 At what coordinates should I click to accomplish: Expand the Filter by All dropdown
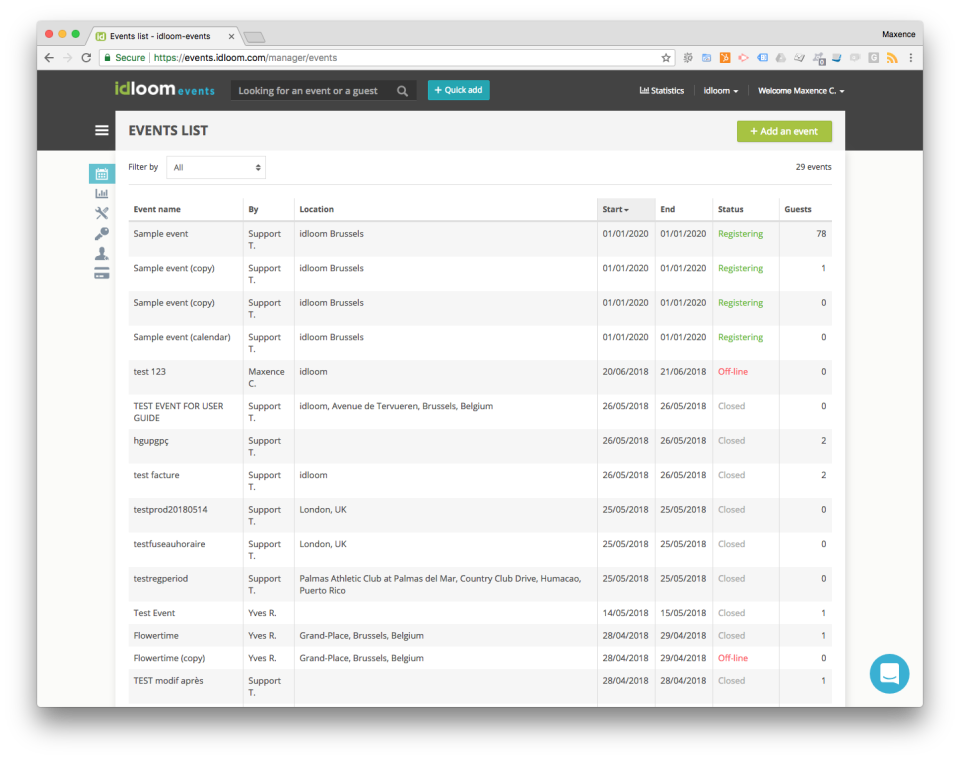point(216,167)
